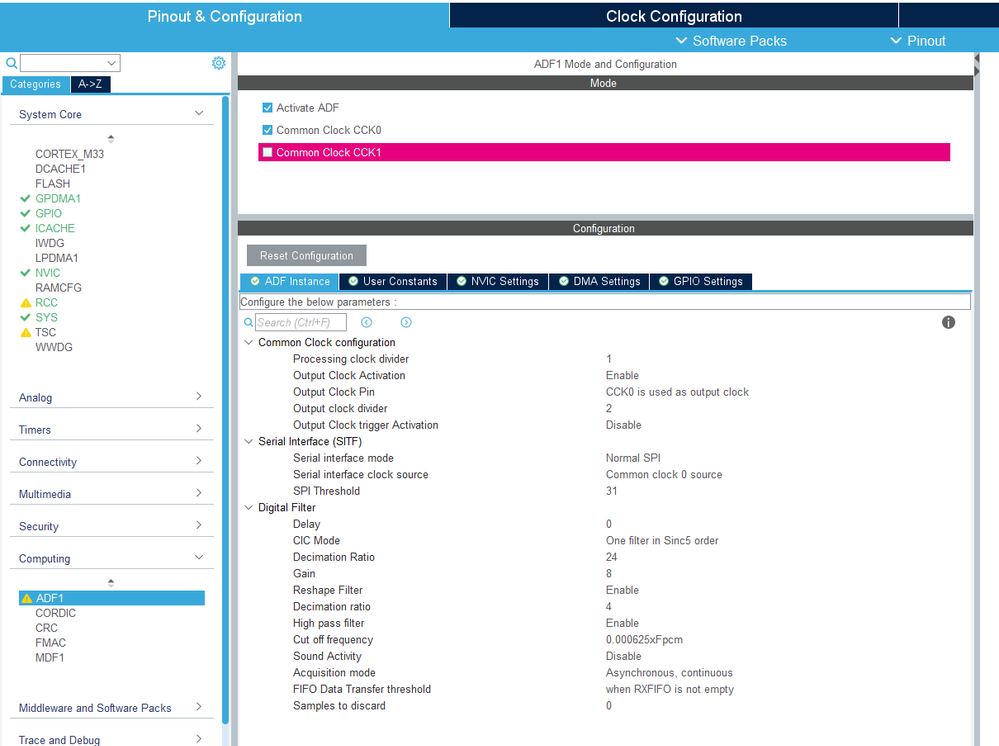Select CORDIC in Computing list
The height and width of the screenshot is (746, 999).
click(55, 613)
